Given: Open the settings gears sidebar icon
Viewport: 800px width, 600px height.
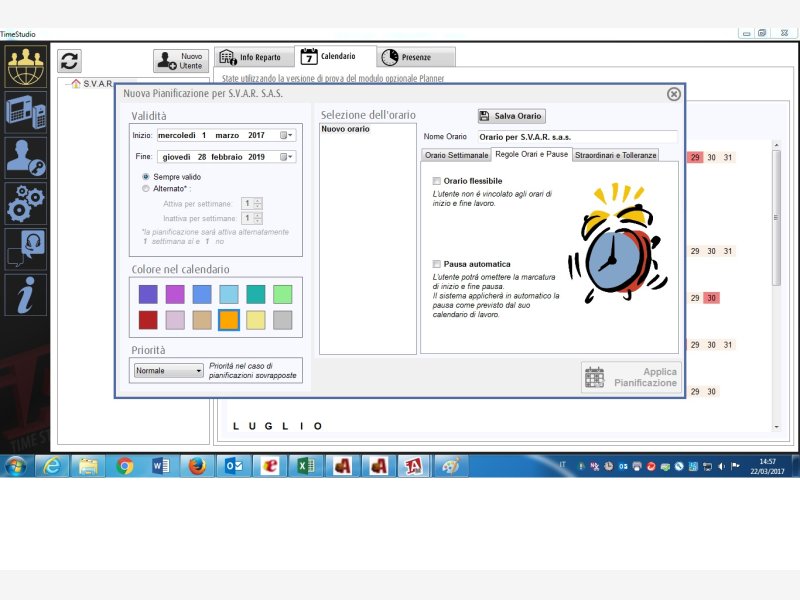Looking at the screenshot, I should 25,203.
